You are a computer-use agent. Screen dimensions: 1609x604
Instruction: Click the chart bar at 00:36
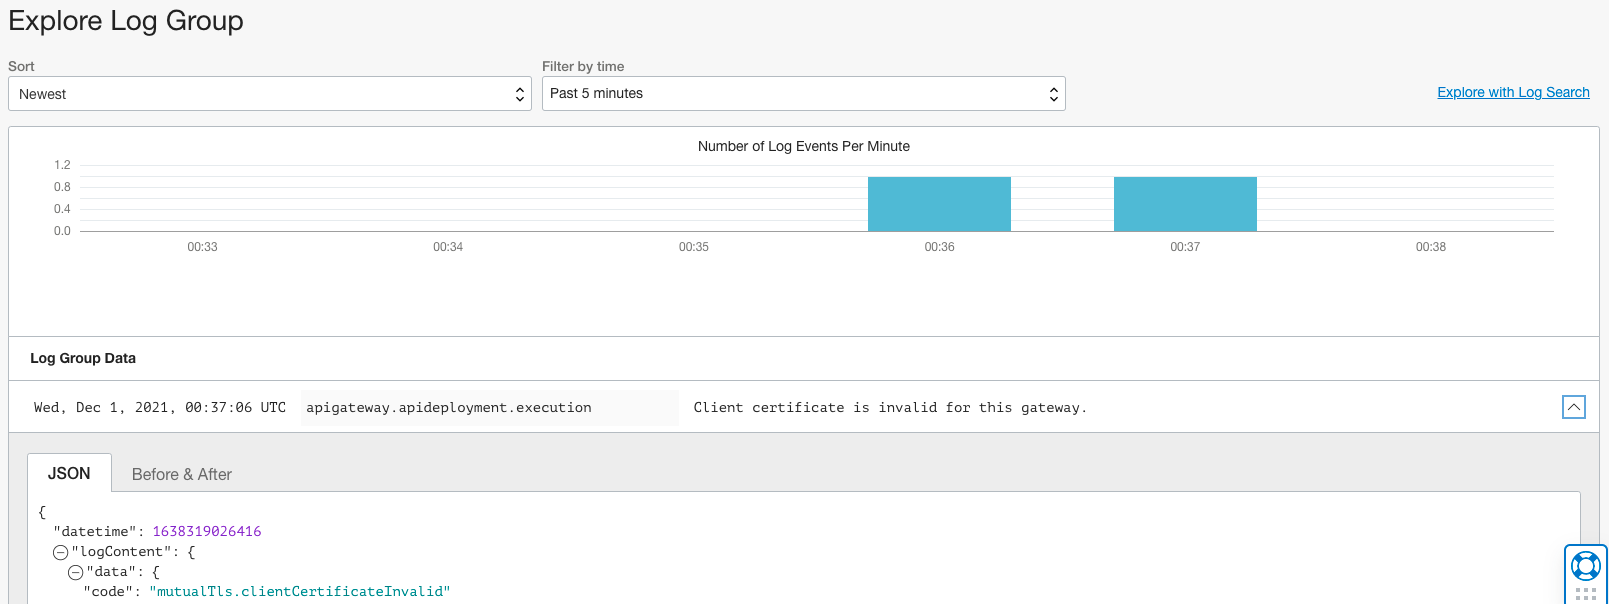click(939, 204)
